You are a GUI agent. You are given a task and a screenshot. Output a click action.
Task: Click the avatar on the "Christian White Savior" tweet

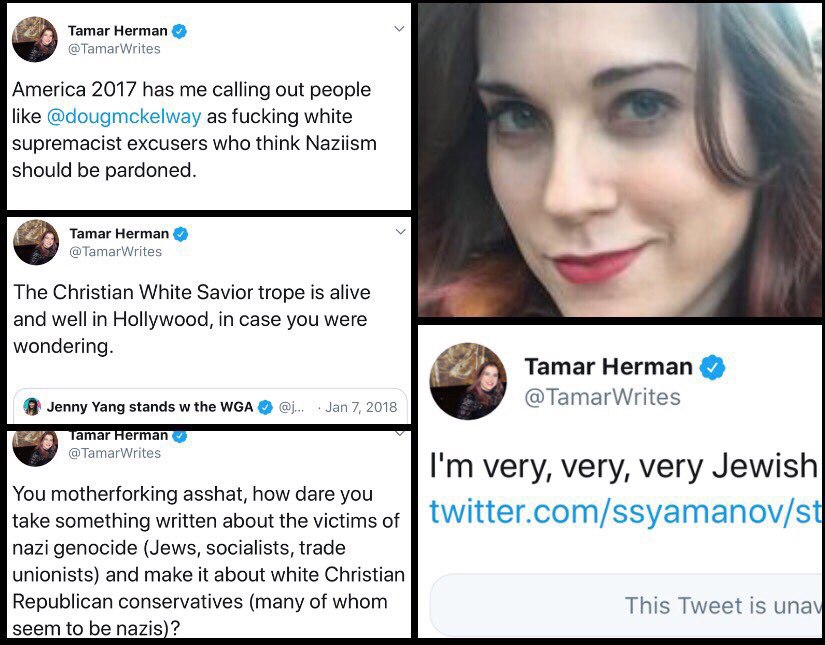pyautogui.click(x=35, y=242)
